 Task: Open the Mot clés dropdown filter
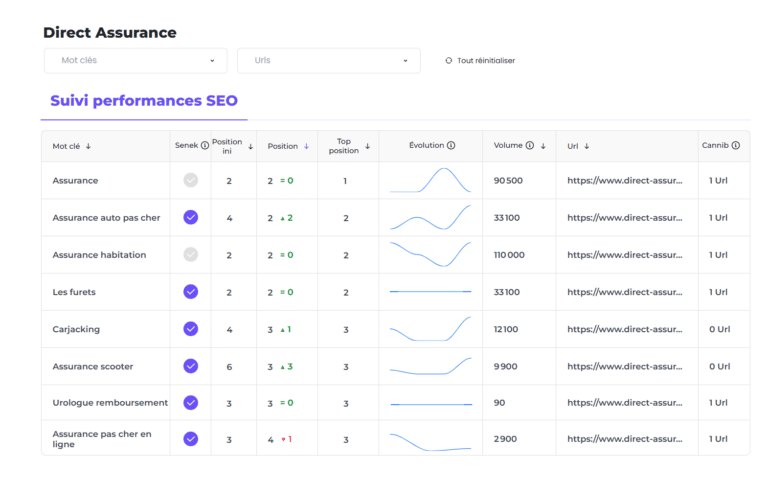[x=135, y=61]
